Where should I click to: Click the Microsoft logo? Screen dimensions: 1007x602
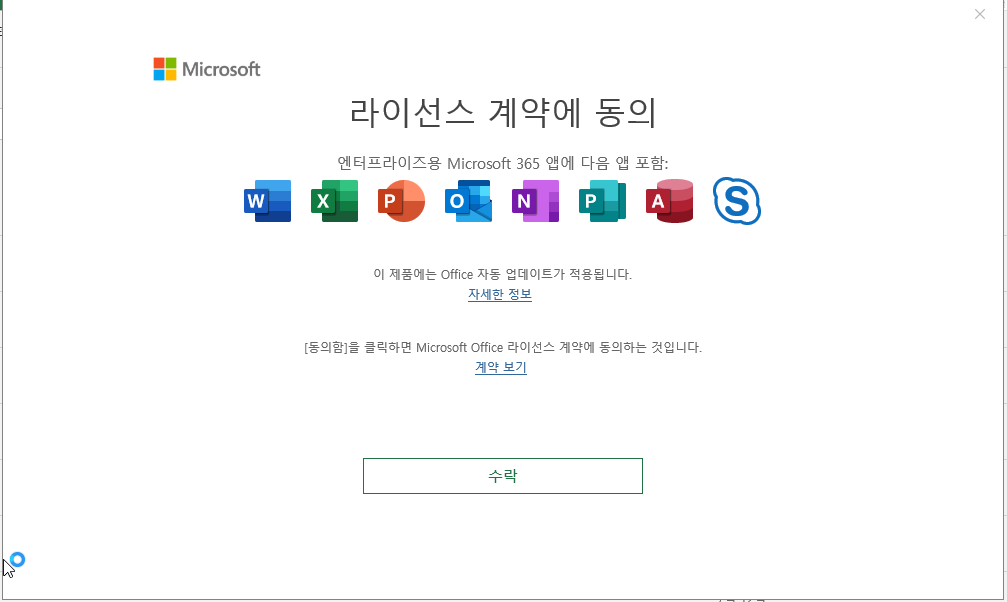pos(207,69)
